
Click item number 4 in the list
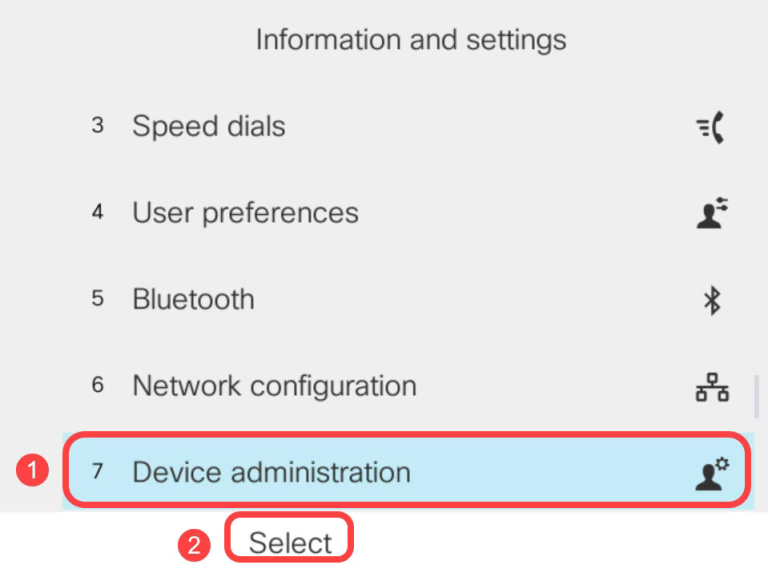point(97,213)
